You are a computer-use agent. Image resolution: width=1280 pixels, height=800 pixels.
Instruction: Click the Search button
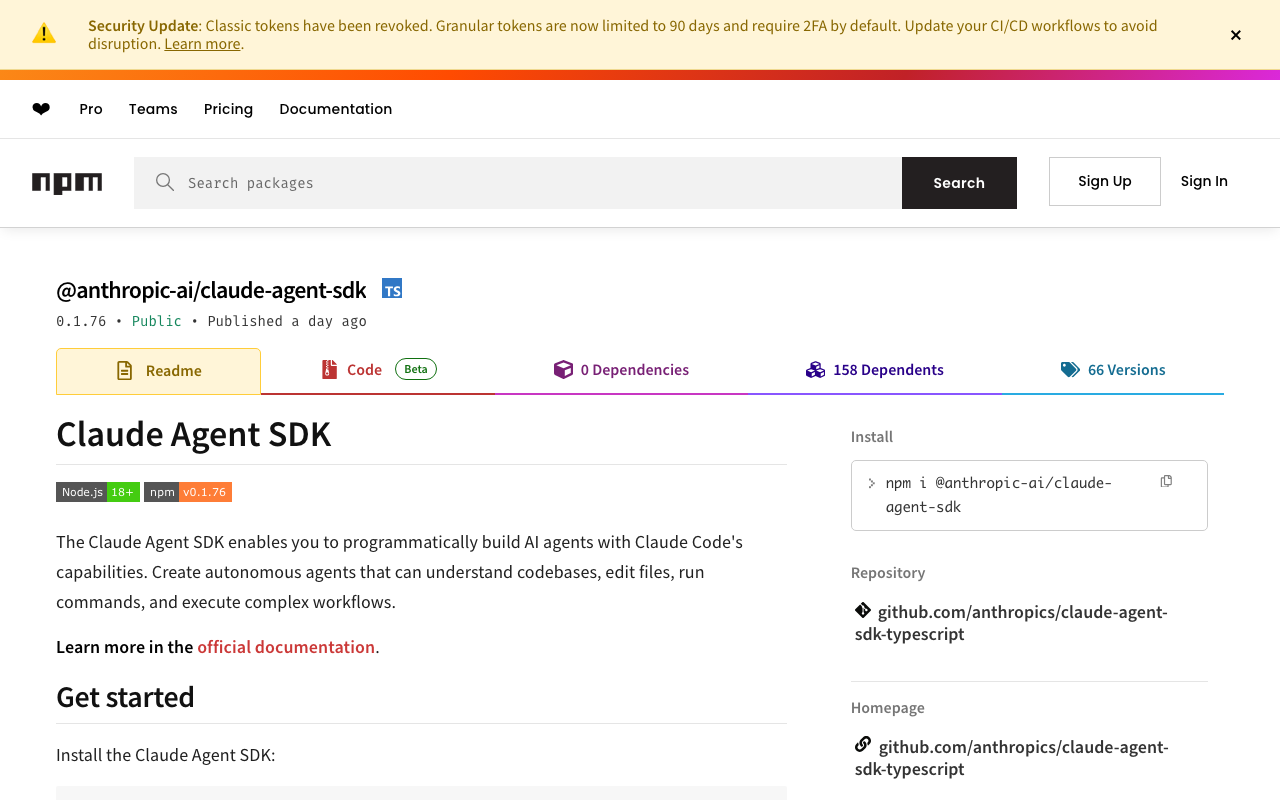[959, 183]
